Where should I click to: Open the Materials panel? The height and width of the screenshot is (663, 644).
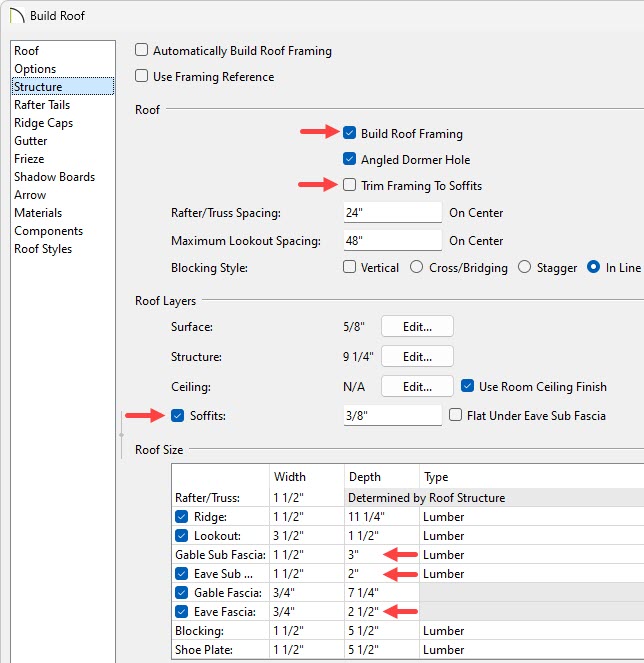point(63,213)
